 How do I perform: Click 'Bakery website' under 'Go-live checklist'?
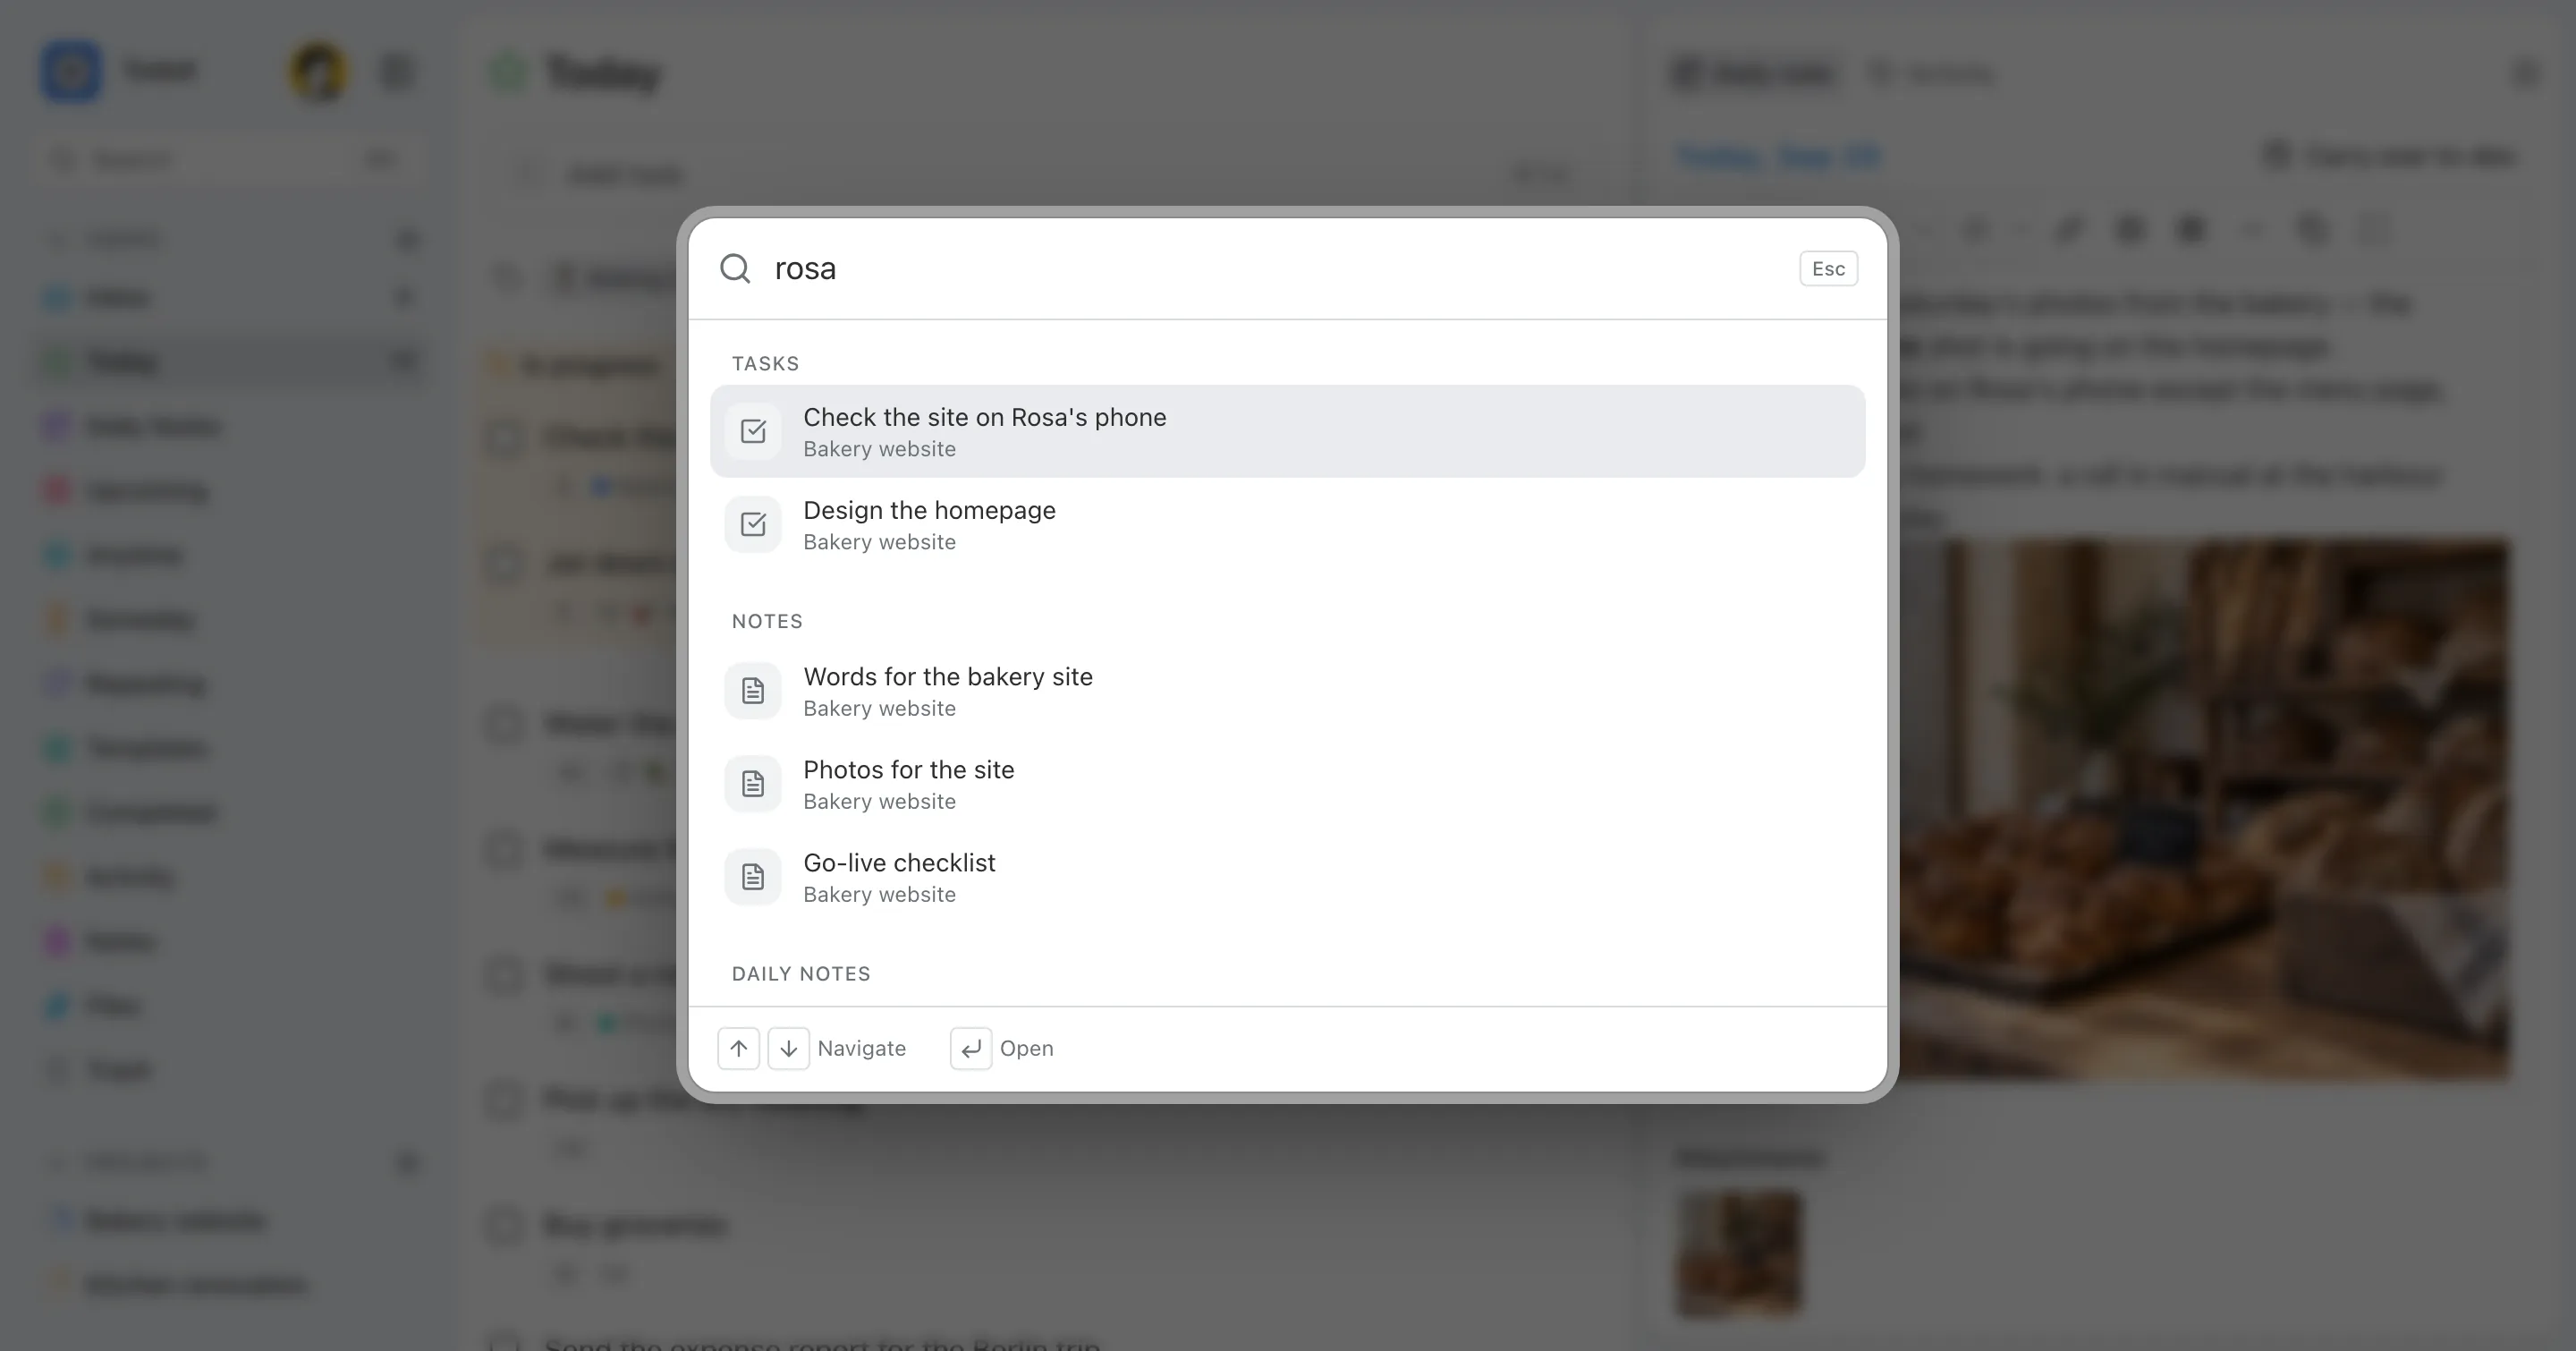click(879, 895)
